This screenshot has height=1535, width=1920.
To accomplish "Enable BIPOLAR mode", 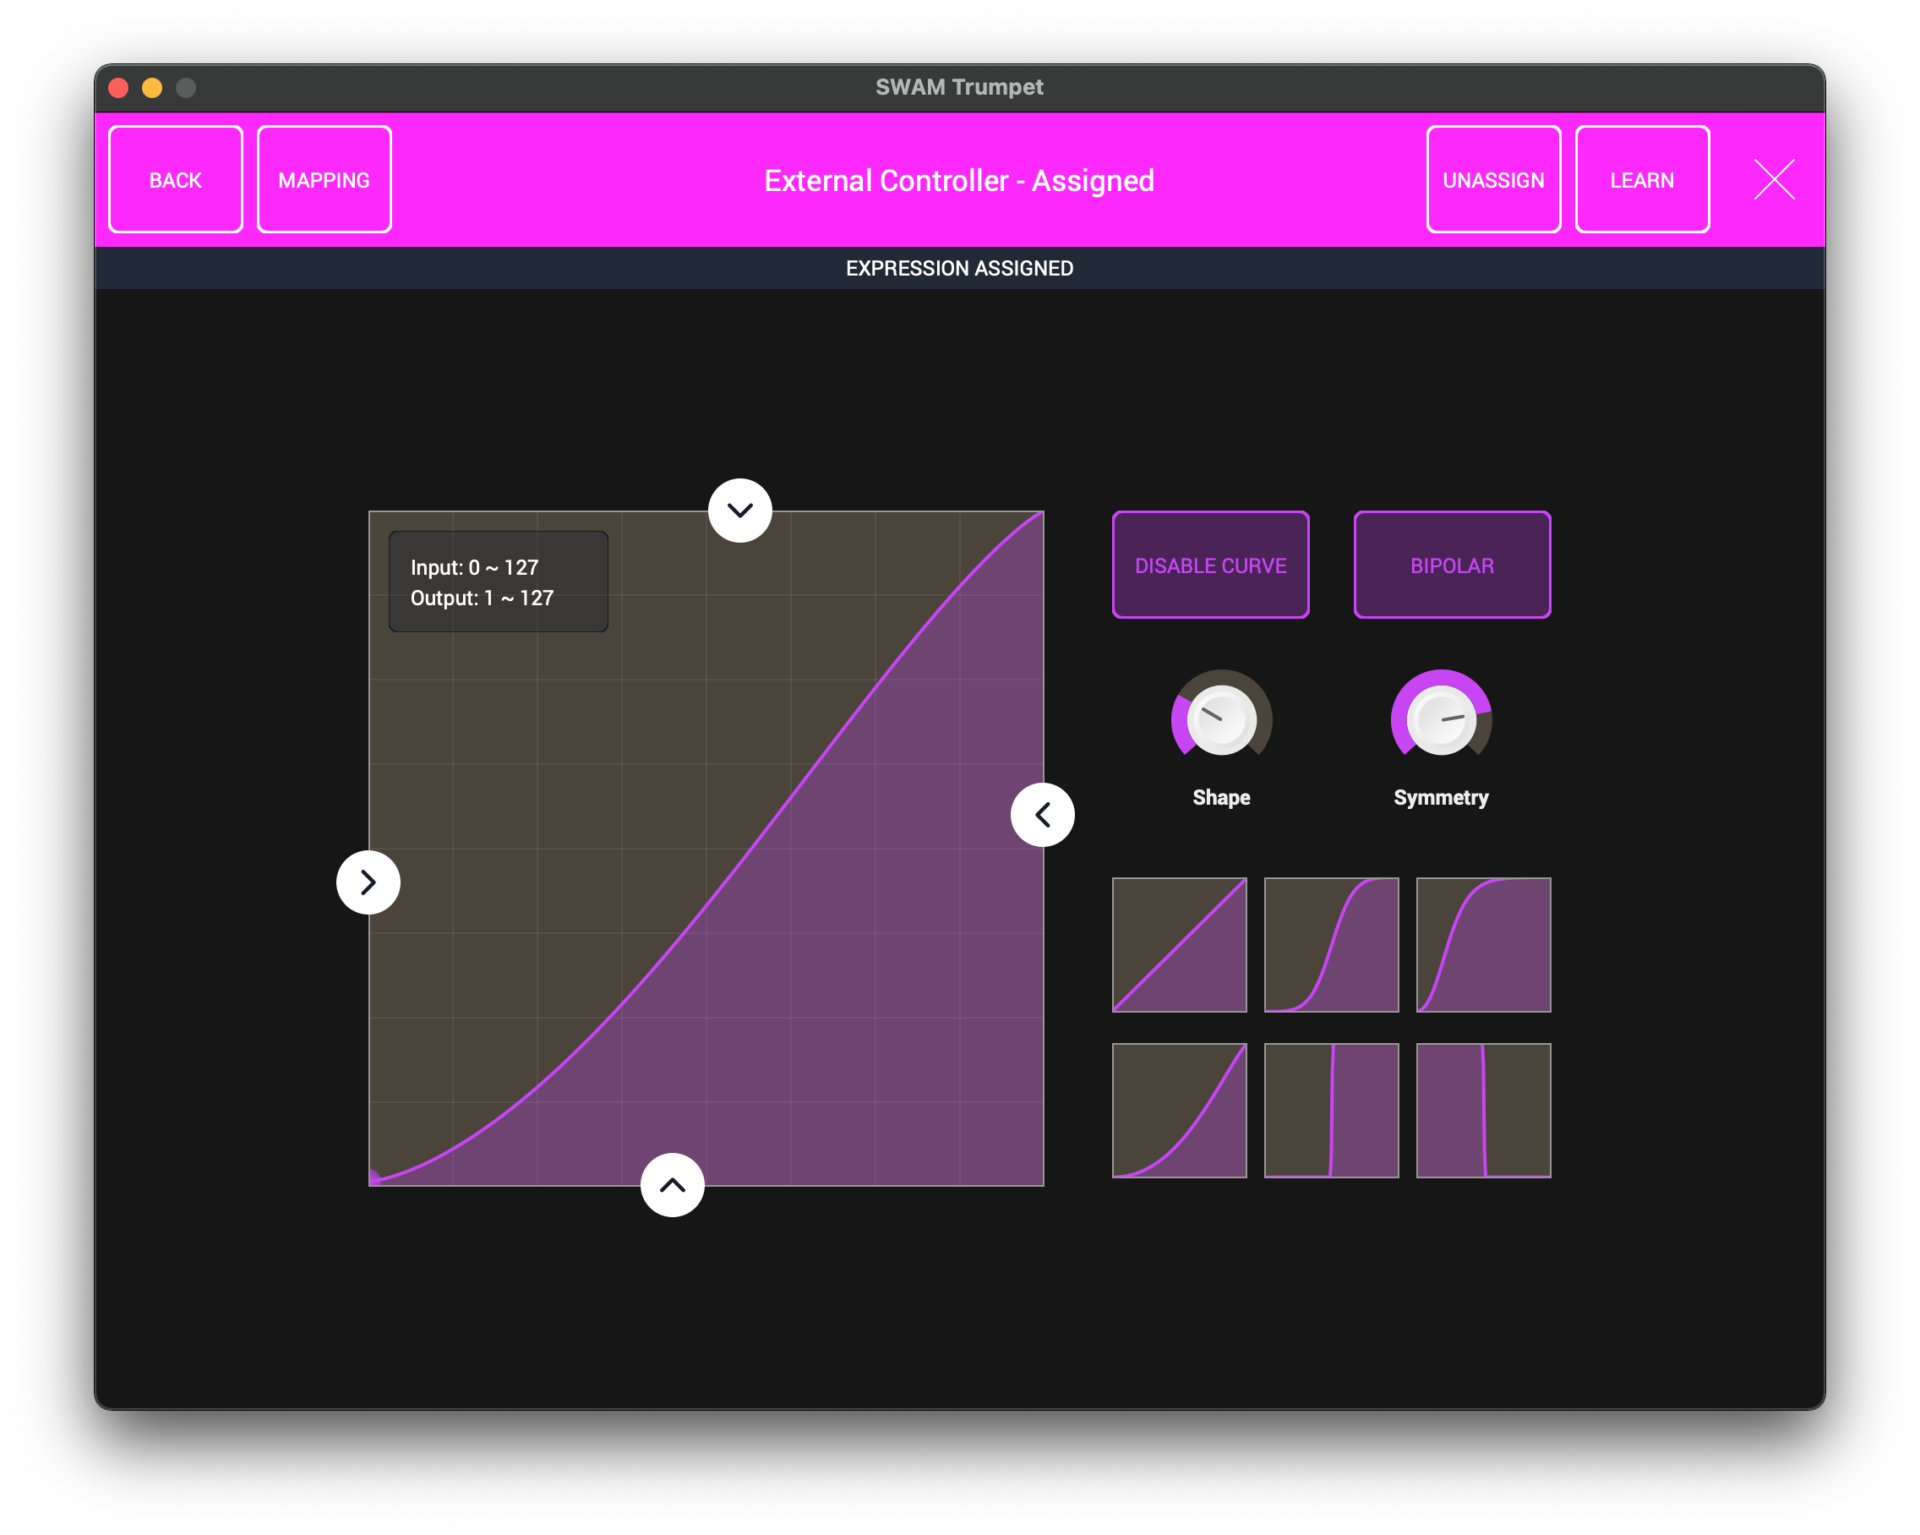I will click(1451, 564).
